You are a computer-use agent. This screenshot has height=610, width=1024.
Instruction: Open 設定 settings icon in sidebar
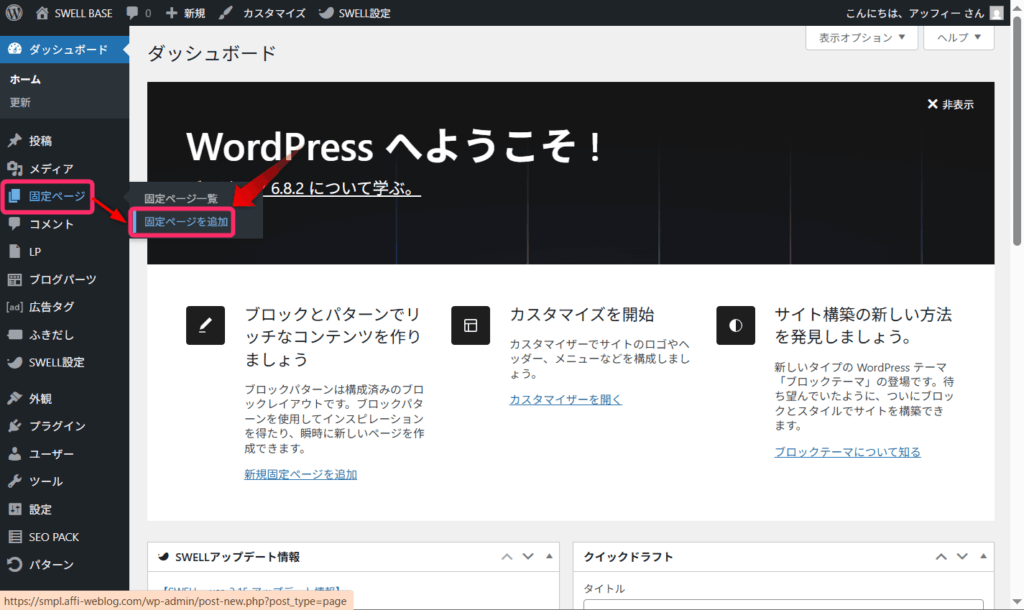click(x=14, y=509)
